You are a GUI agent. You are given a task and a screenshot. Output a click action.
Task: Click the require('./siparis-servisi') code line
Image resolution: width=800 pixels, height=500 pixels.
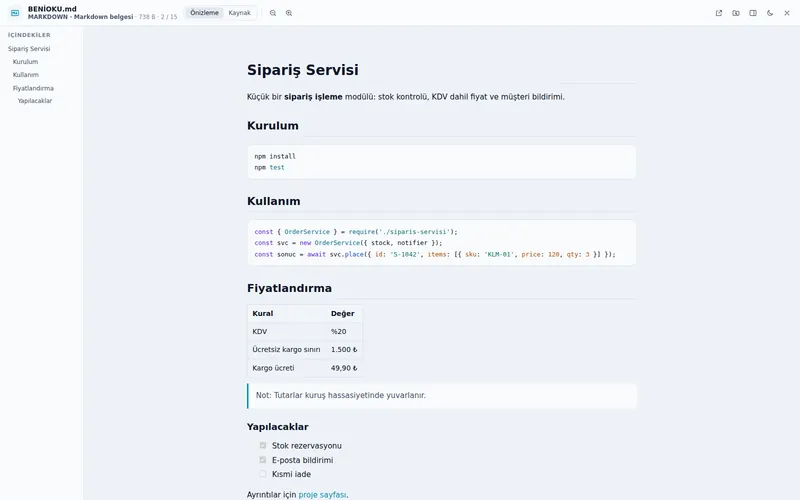click(356, 232)
